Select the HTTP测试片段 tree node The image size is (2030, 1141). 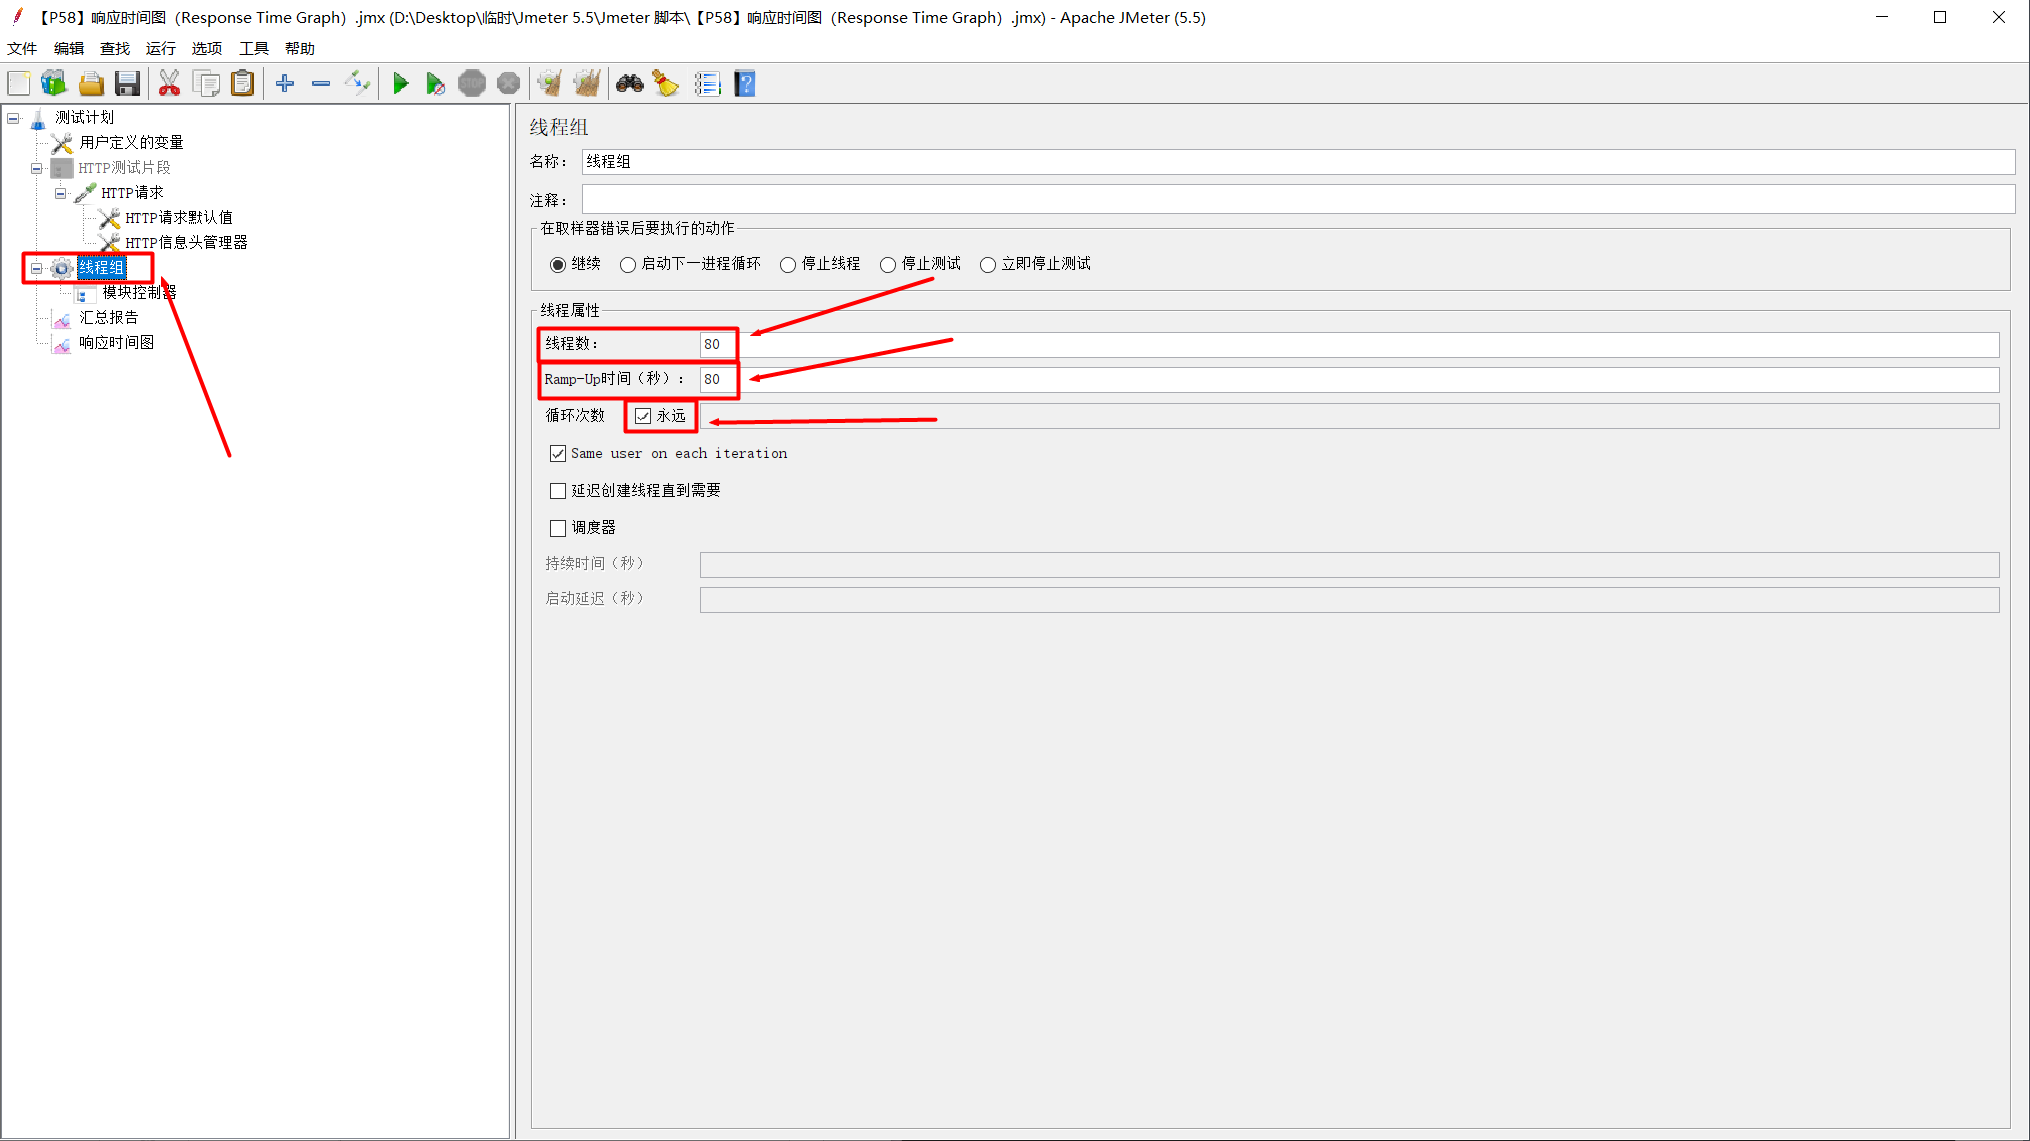point(124,168)
